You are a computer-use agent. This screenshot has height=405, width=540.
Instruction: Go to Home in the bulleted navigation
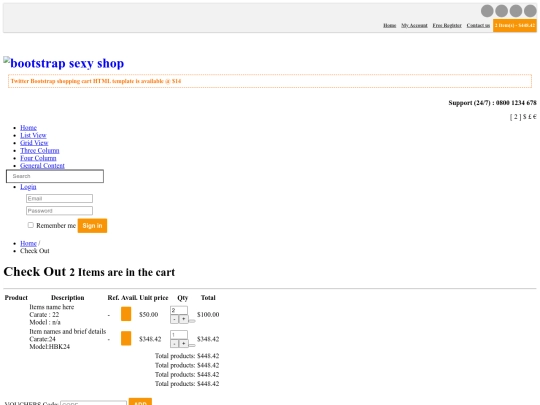click(x=28, y=128)
